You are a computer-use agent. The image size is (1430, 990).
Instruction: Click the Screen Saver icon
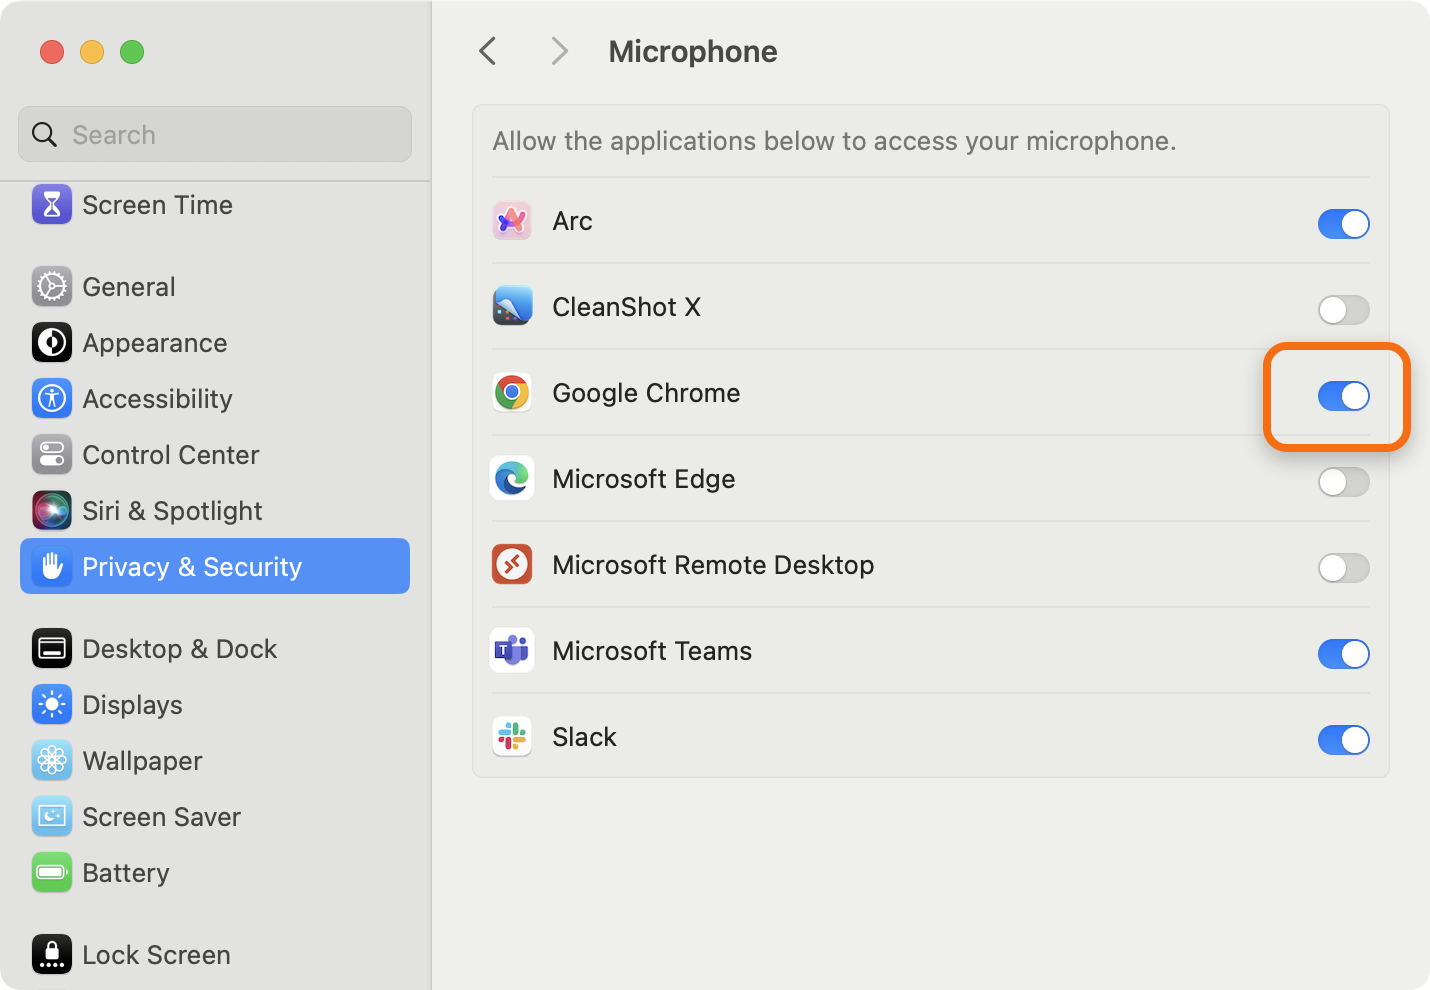52,816
